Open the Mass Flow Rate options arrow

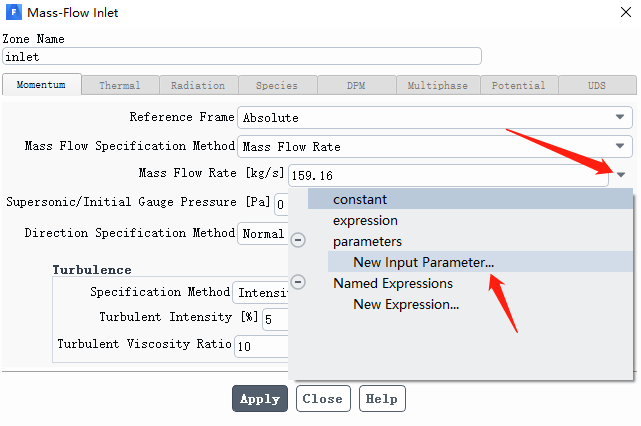621,175
